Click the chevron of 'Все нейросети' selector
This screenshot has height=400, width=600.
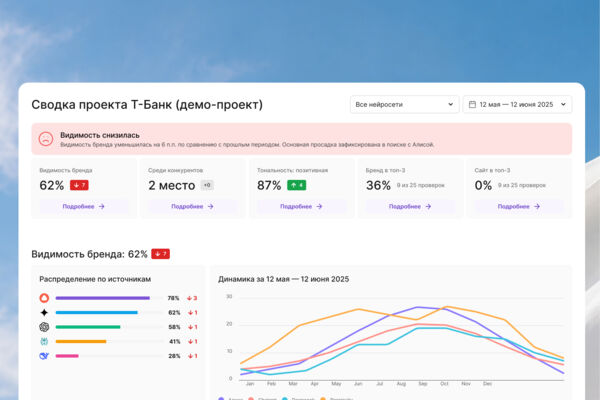point(450,104)
